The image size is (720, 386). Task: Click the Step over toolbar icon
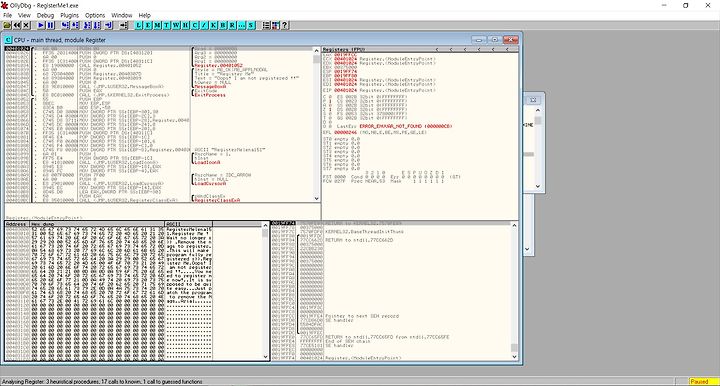tap(75, 25)
